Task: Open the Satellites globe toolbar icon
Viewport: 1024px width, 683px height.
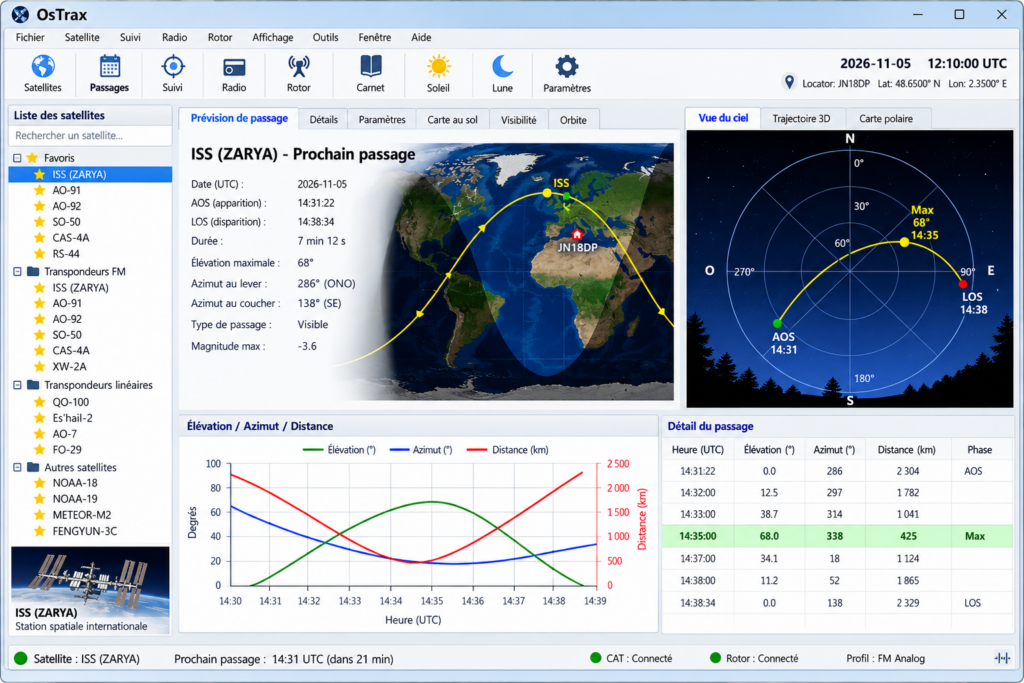Action: click(43, 66)
